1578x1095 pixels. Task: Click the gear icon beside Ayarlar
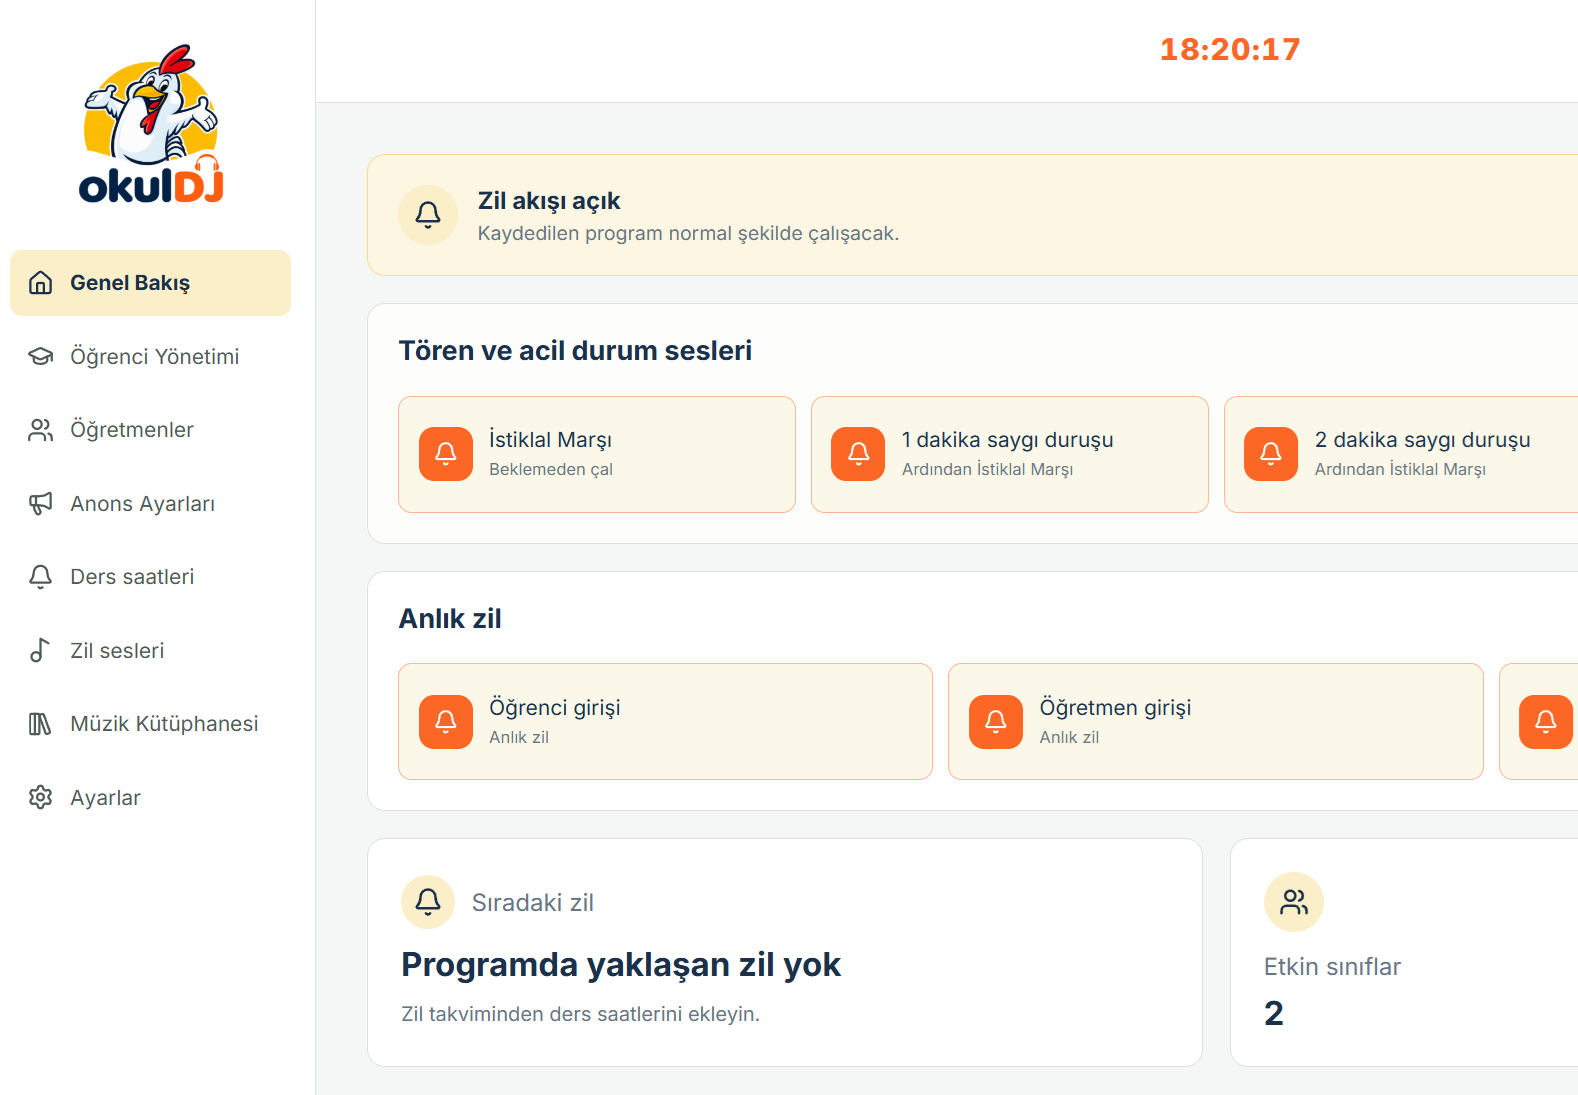(x=40, y=797)
